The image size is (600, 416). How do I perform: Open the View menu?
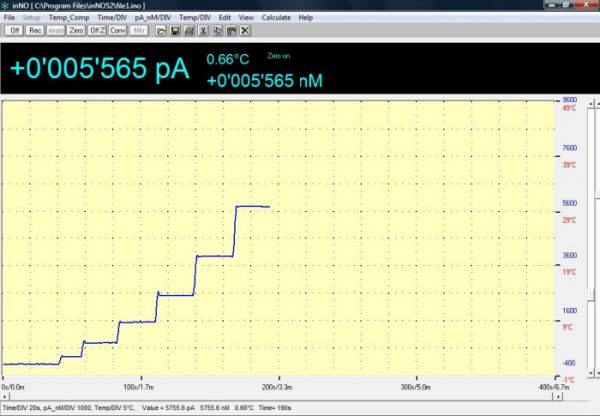tap(246, 18)
